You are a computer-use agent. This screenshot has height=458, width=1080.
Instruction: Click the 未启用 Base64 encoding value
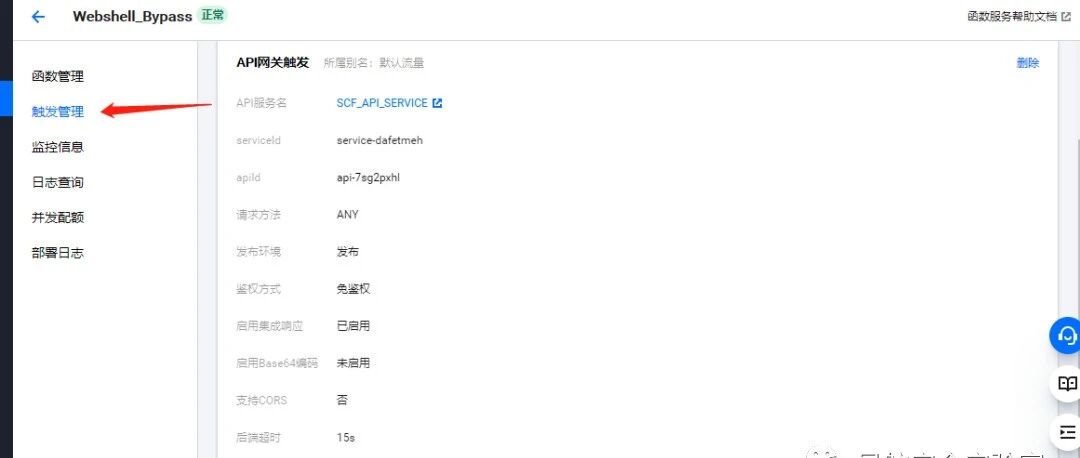353,363
